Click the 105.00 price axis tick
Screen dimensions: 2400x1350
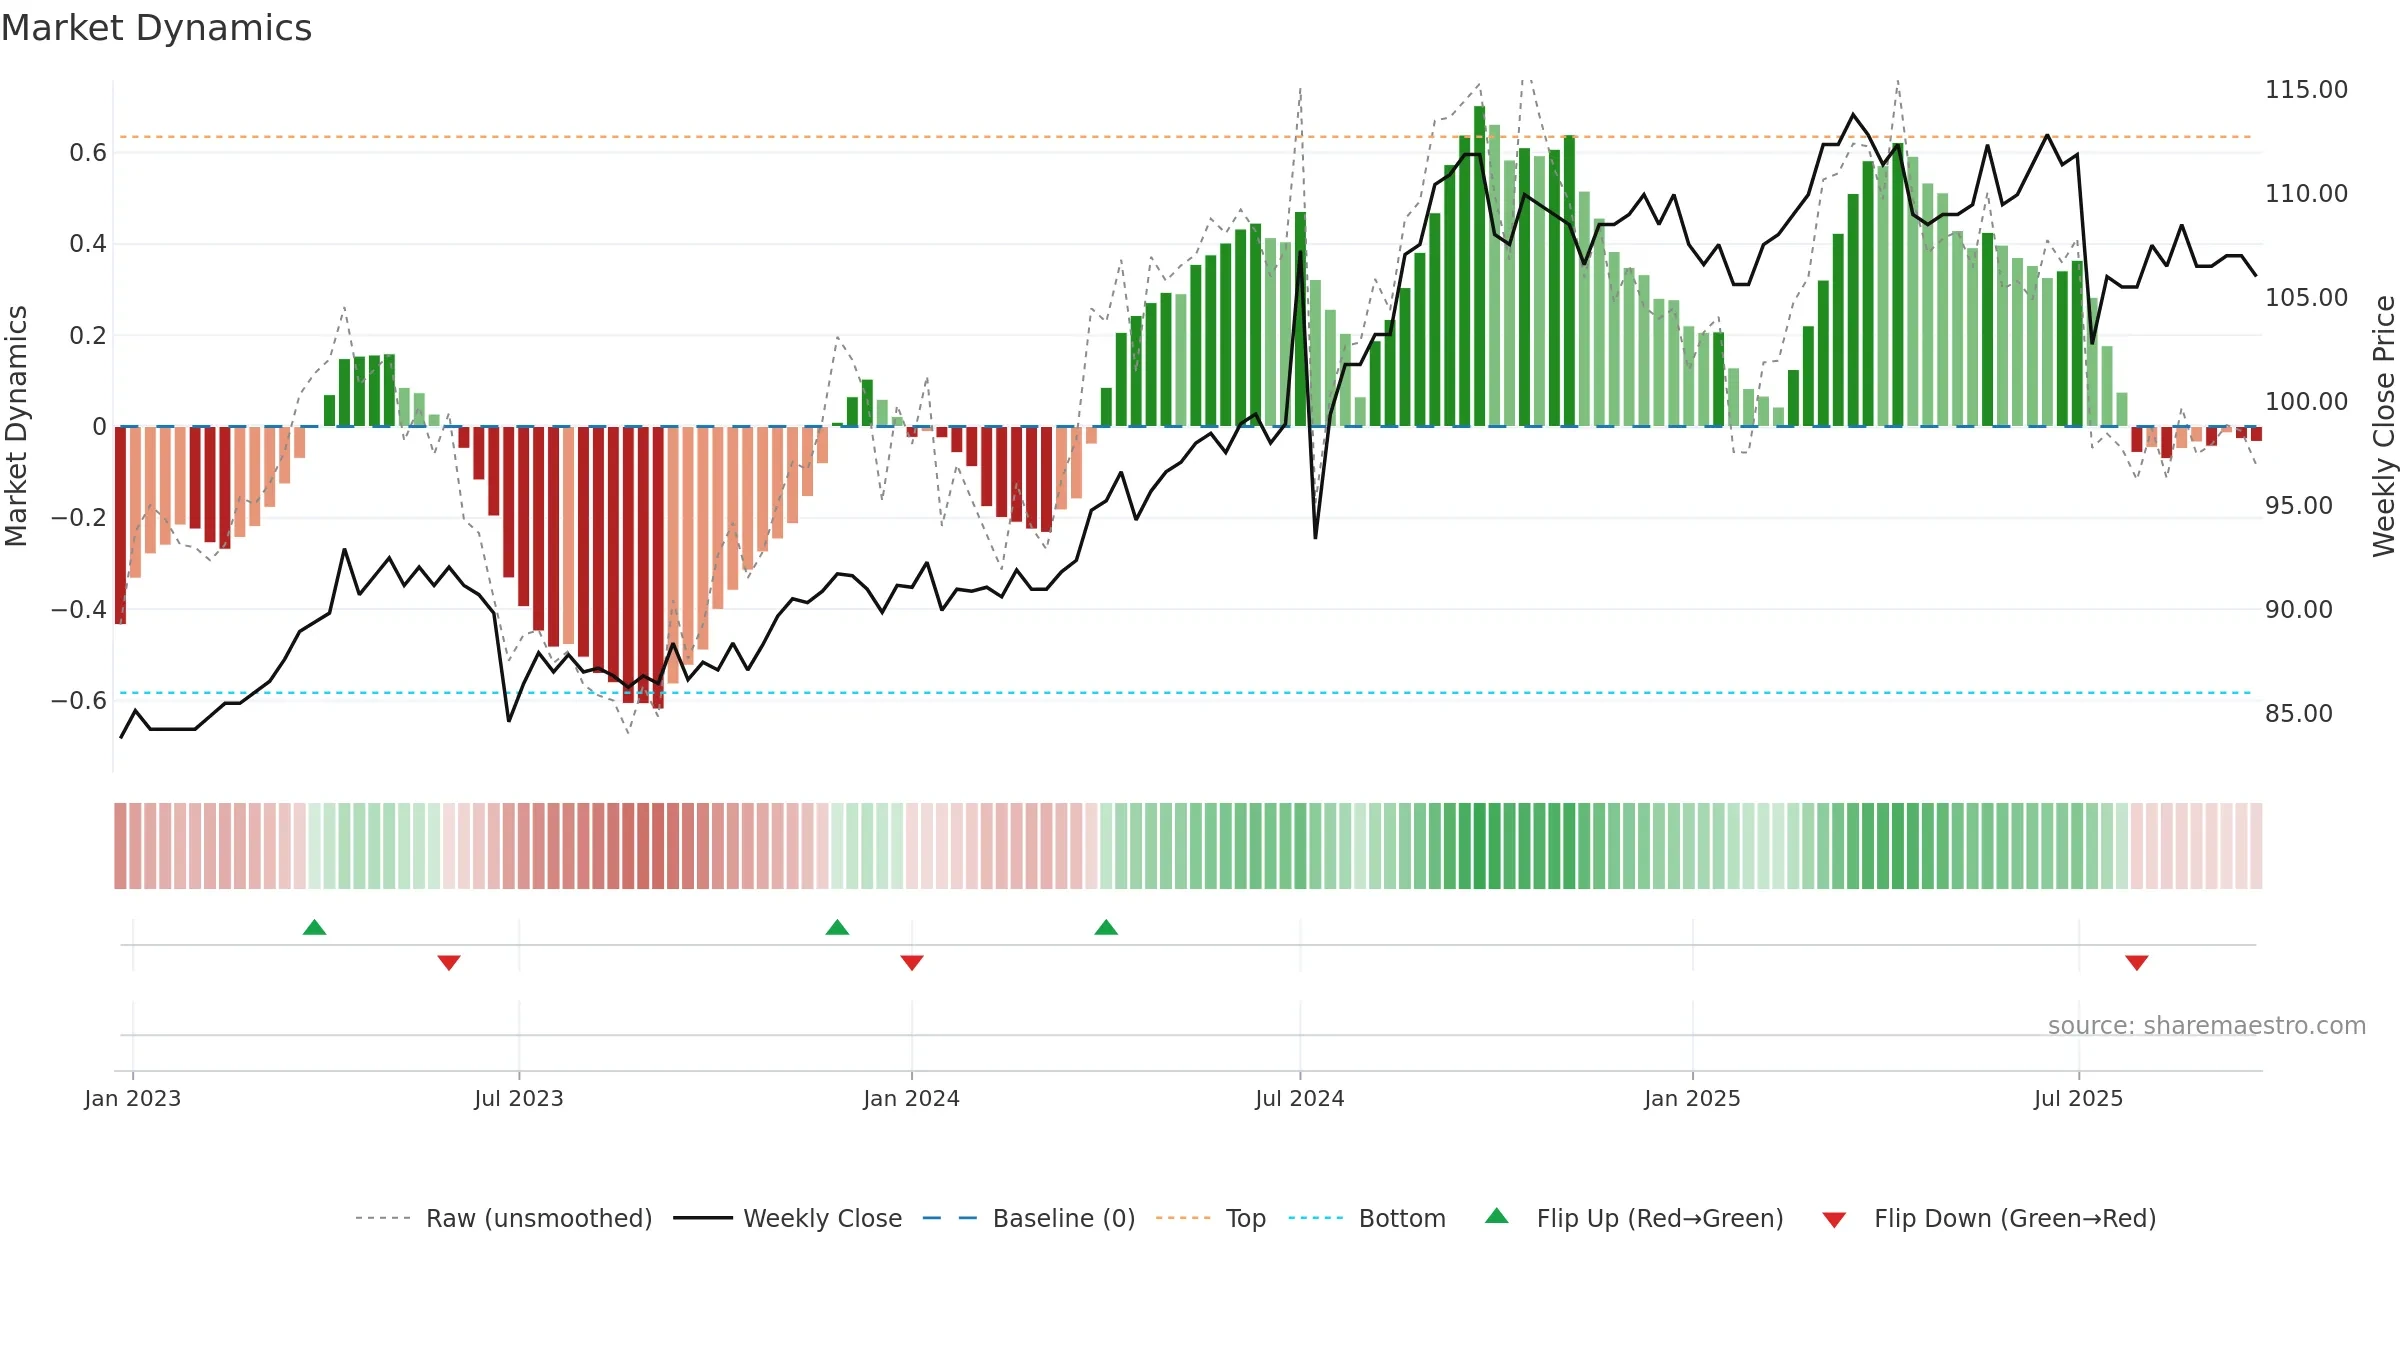pyautogui.click(x=2306, y=297)
